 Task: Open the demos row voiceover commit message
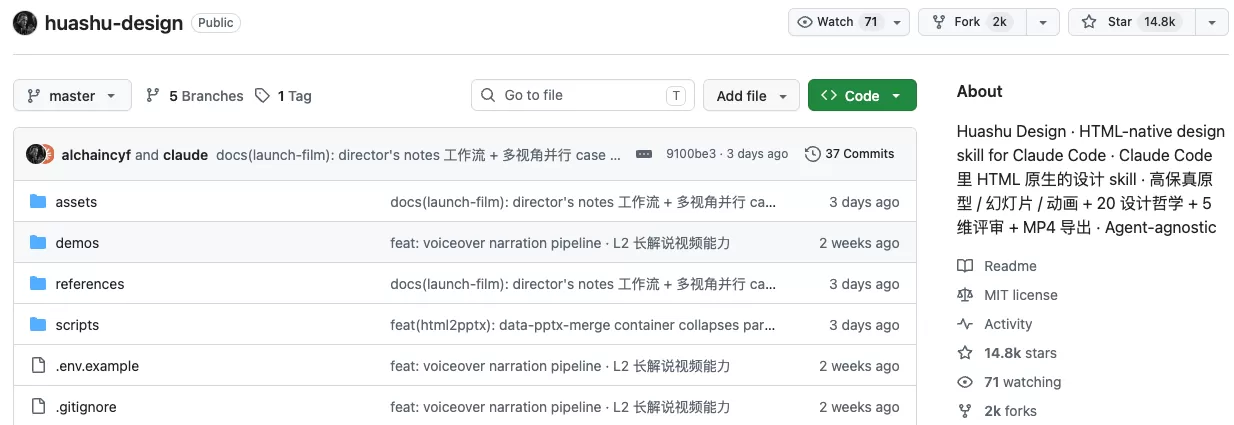(560, 243)
